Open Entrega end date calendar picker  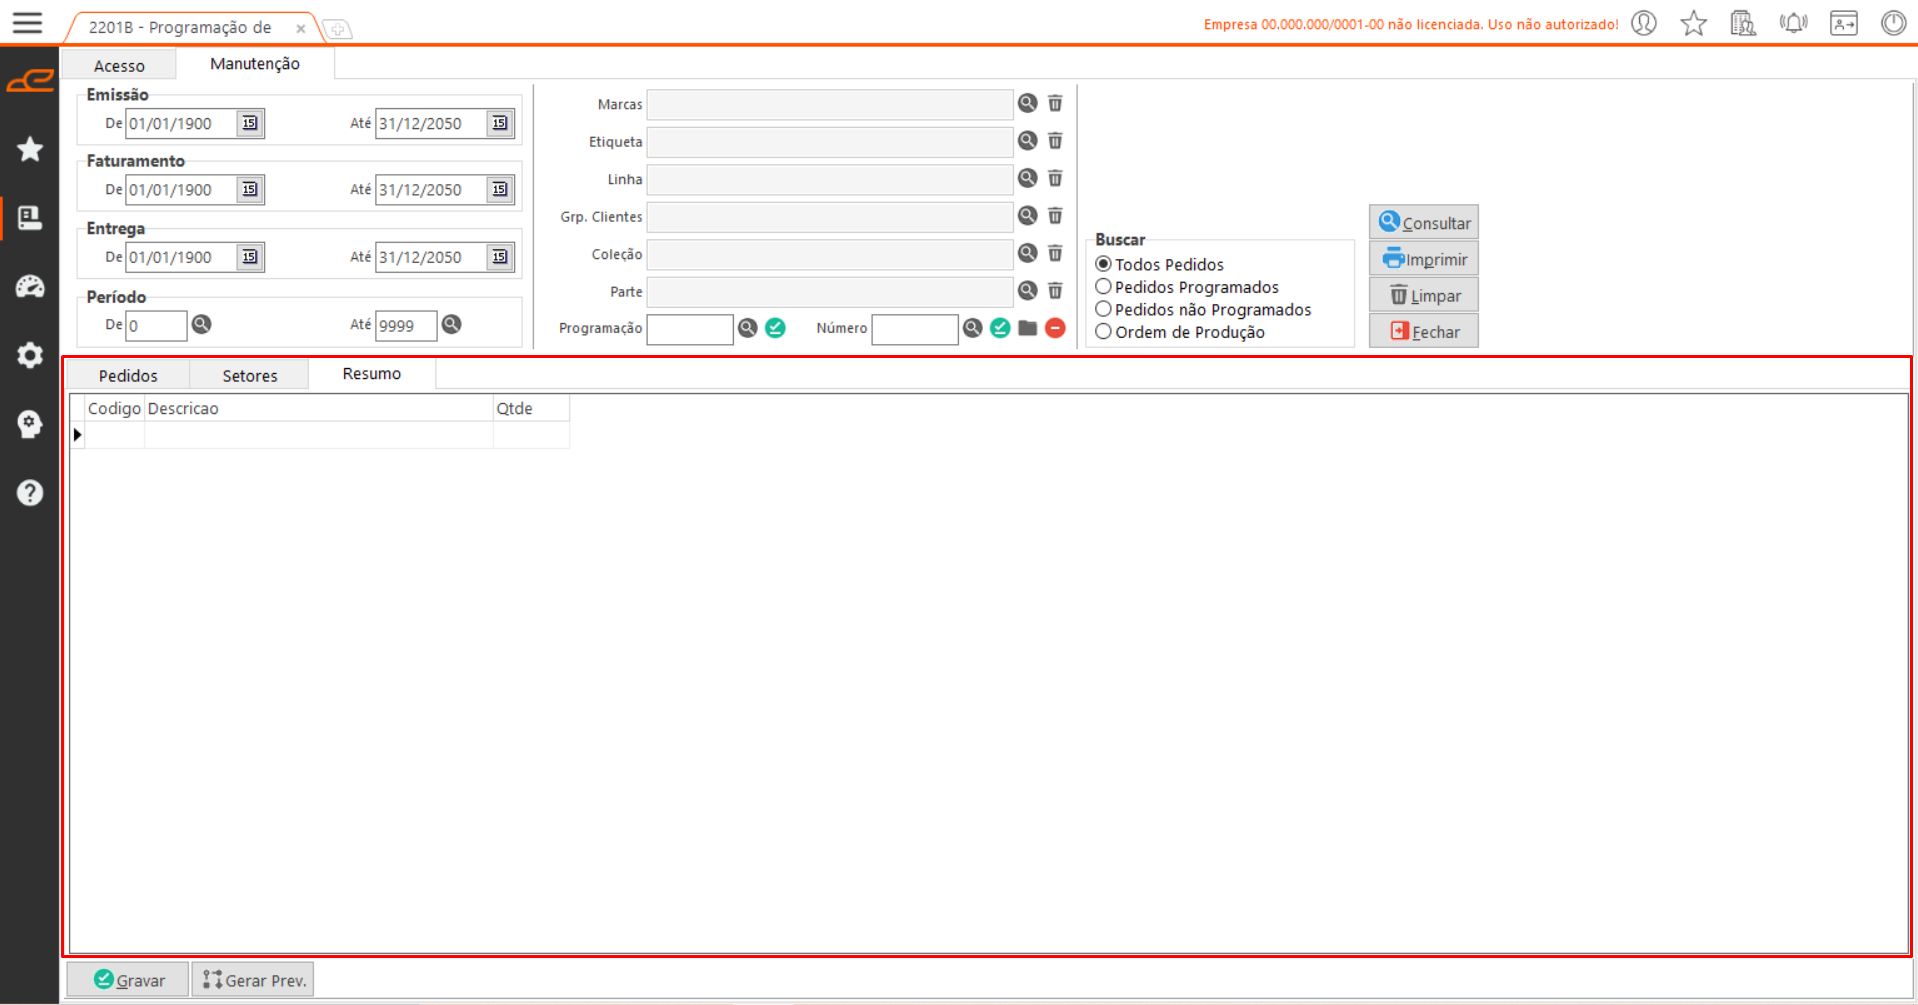499,257
